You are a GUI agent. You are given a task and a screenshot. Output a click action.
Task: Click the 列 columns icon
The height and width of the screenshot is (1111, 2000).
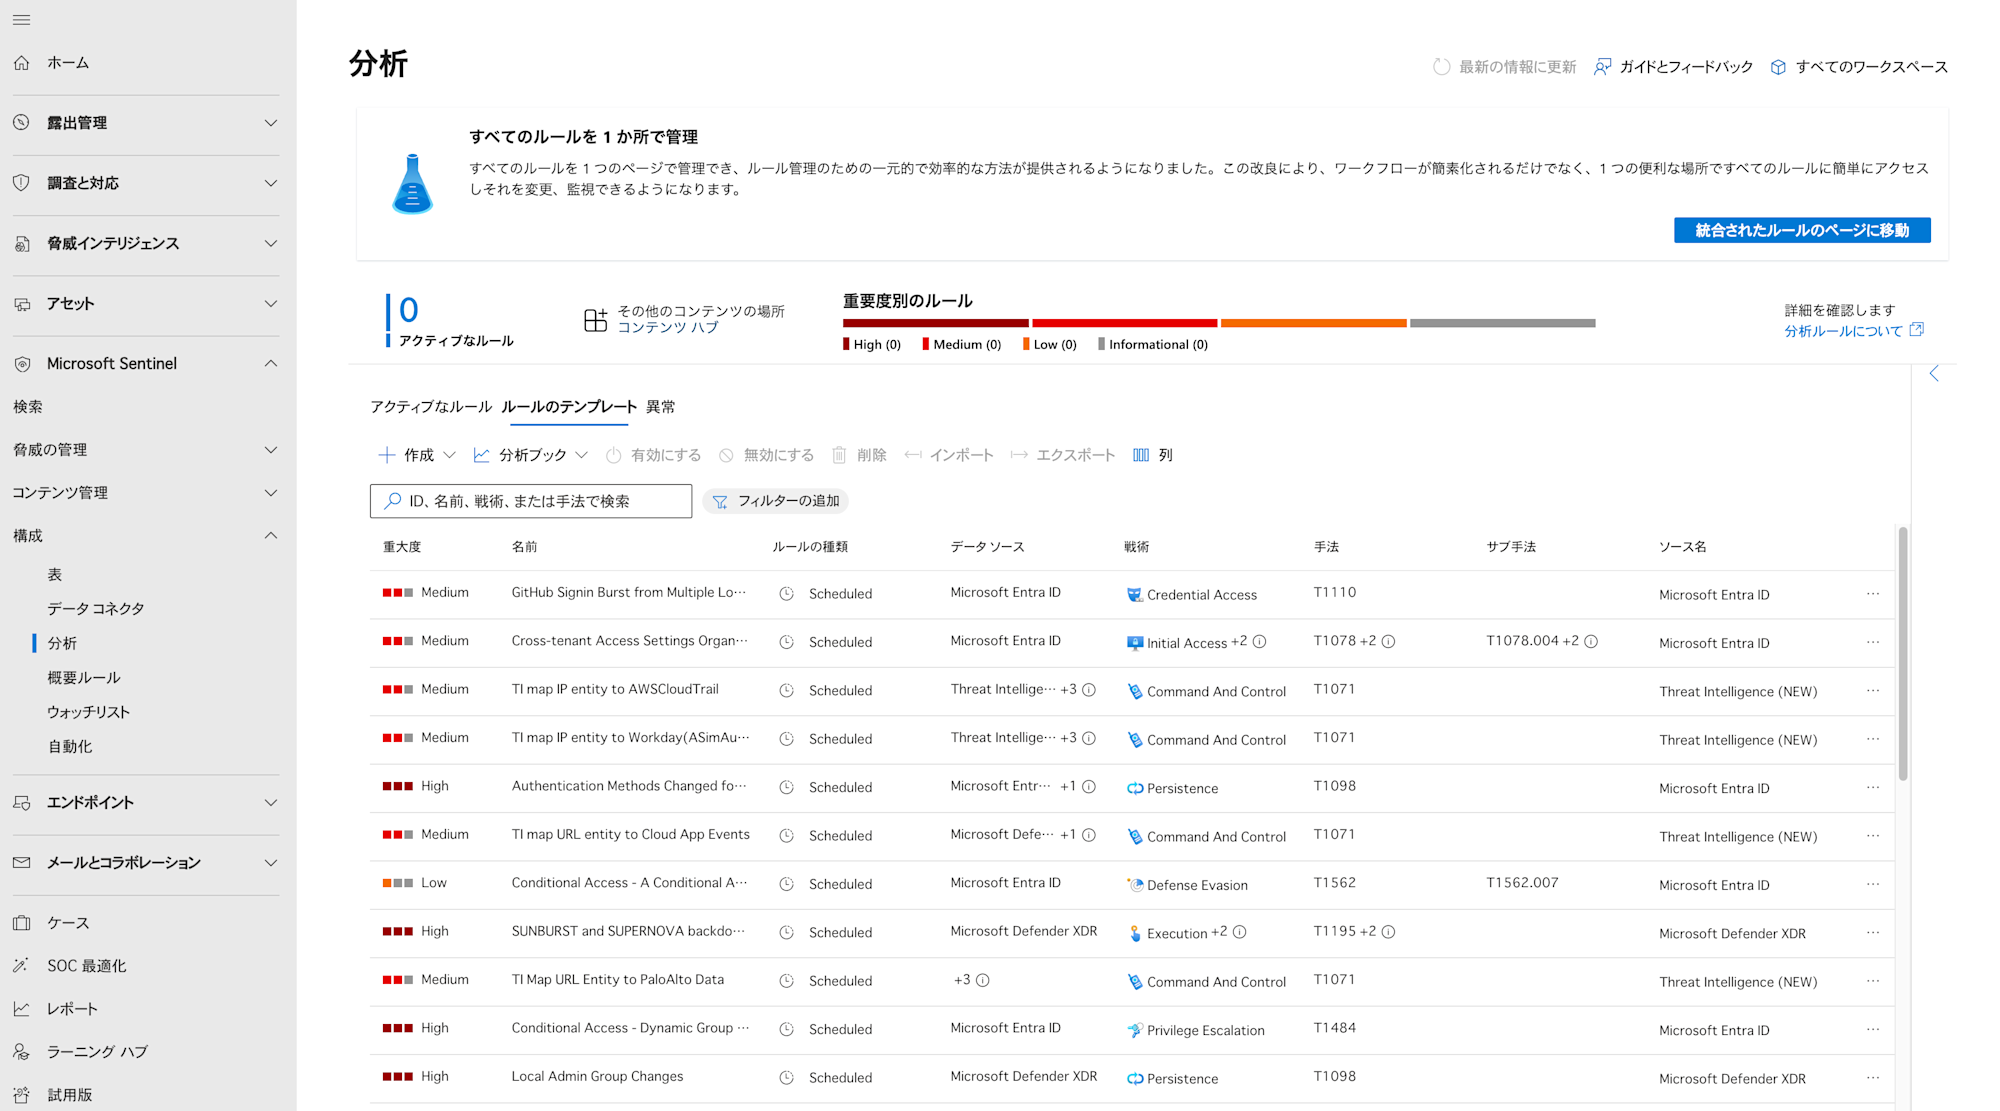1141,455
